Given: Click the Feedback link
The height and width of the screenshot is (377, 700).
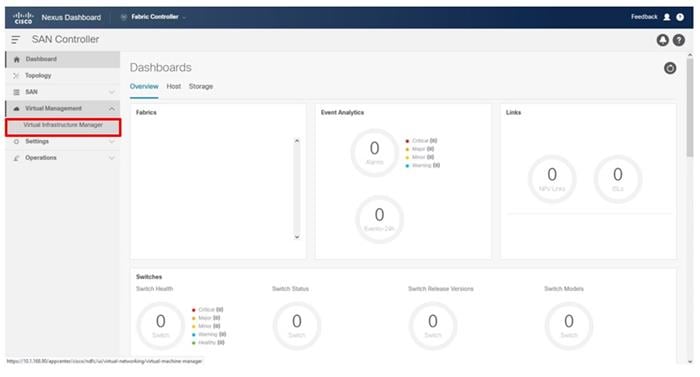Looking at the screenshot, I should click(644, 17).
